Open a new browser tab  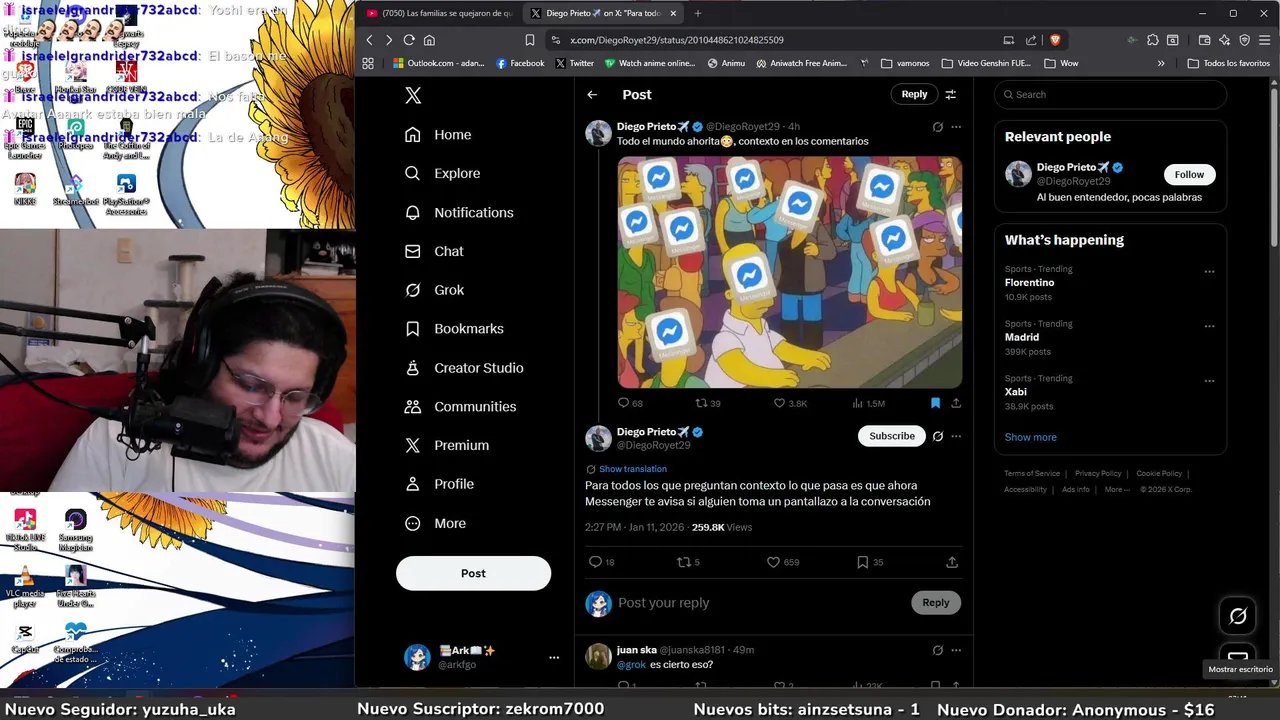697,13
